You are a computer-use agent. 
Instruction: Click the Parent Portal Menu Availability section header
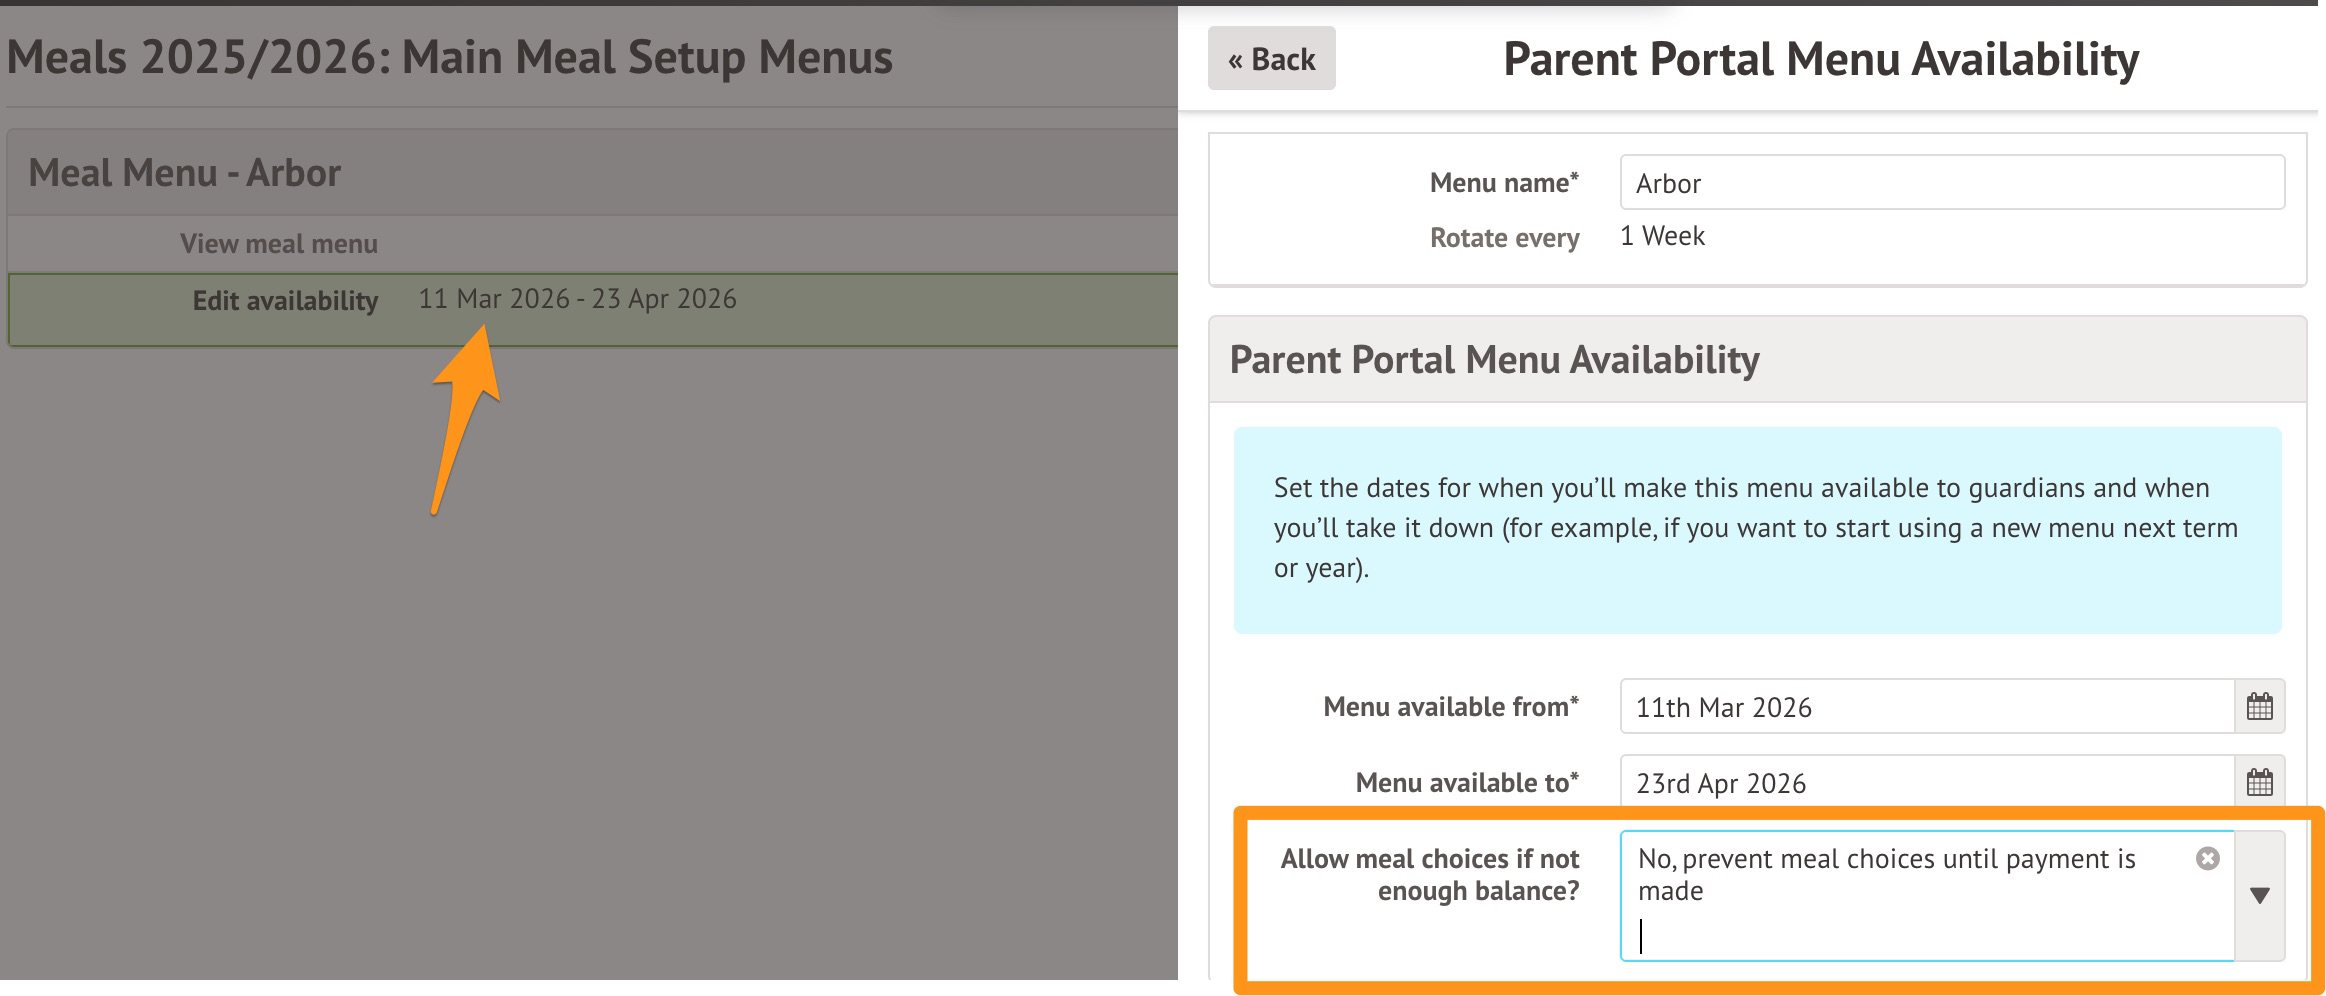[x=1494, y=360]
